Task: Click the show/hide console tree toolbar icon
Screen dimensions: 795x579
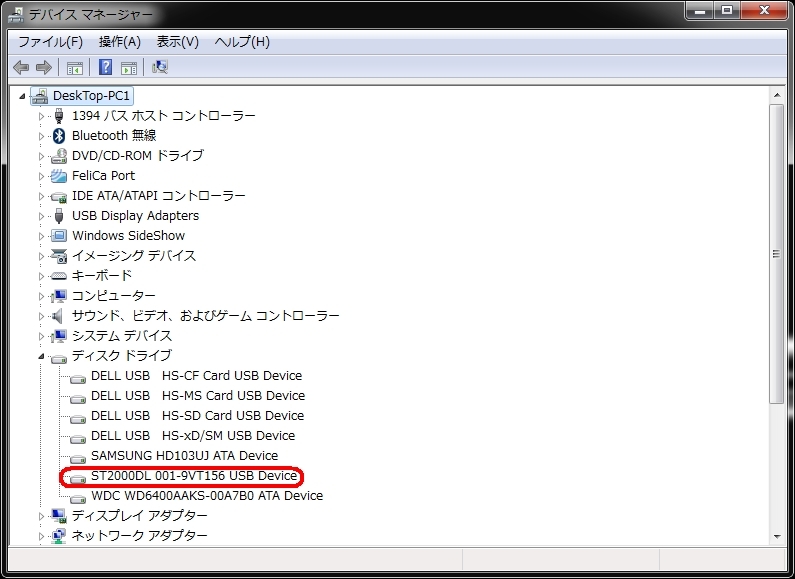Action: point(75,67)
